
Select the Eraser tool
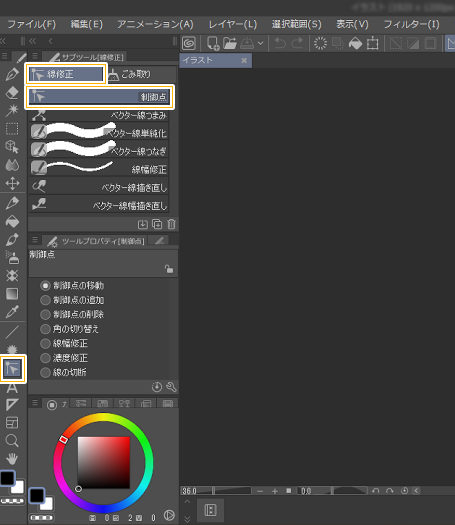12,92
